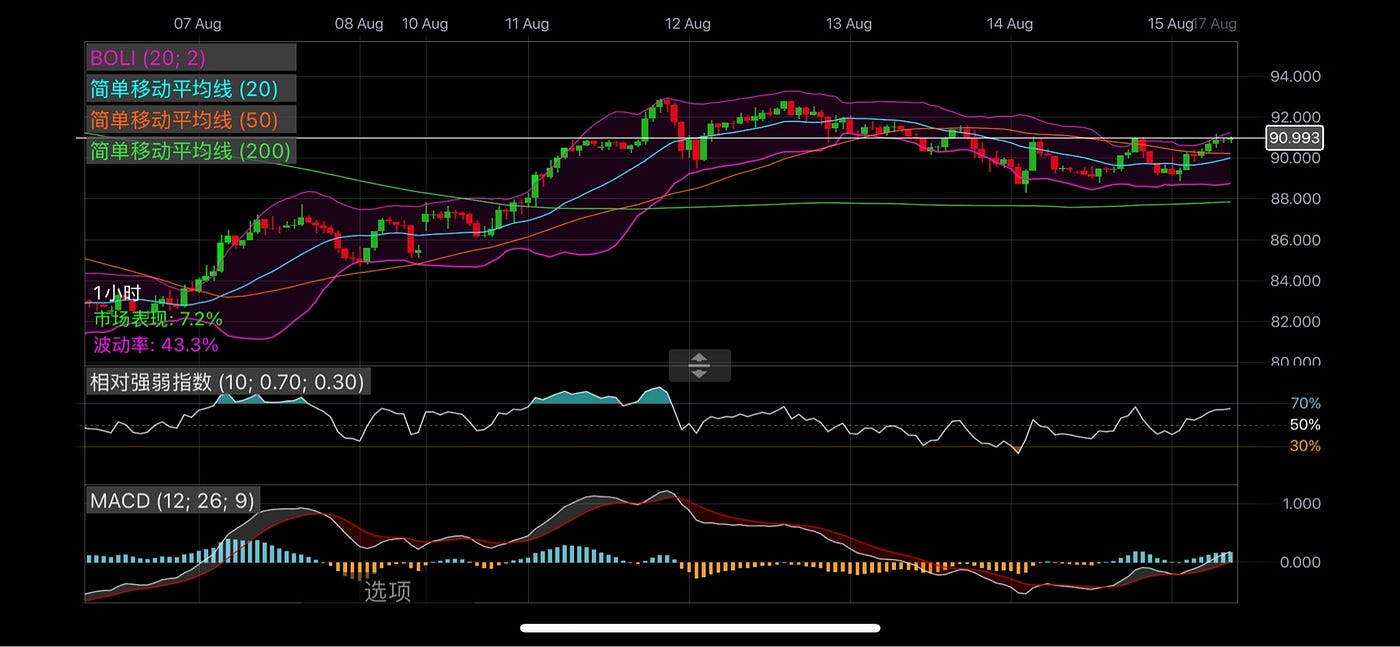This screenshot has width=1400, height=647.
Task: Tap the iOS home indicator bar
Action: 700,628
